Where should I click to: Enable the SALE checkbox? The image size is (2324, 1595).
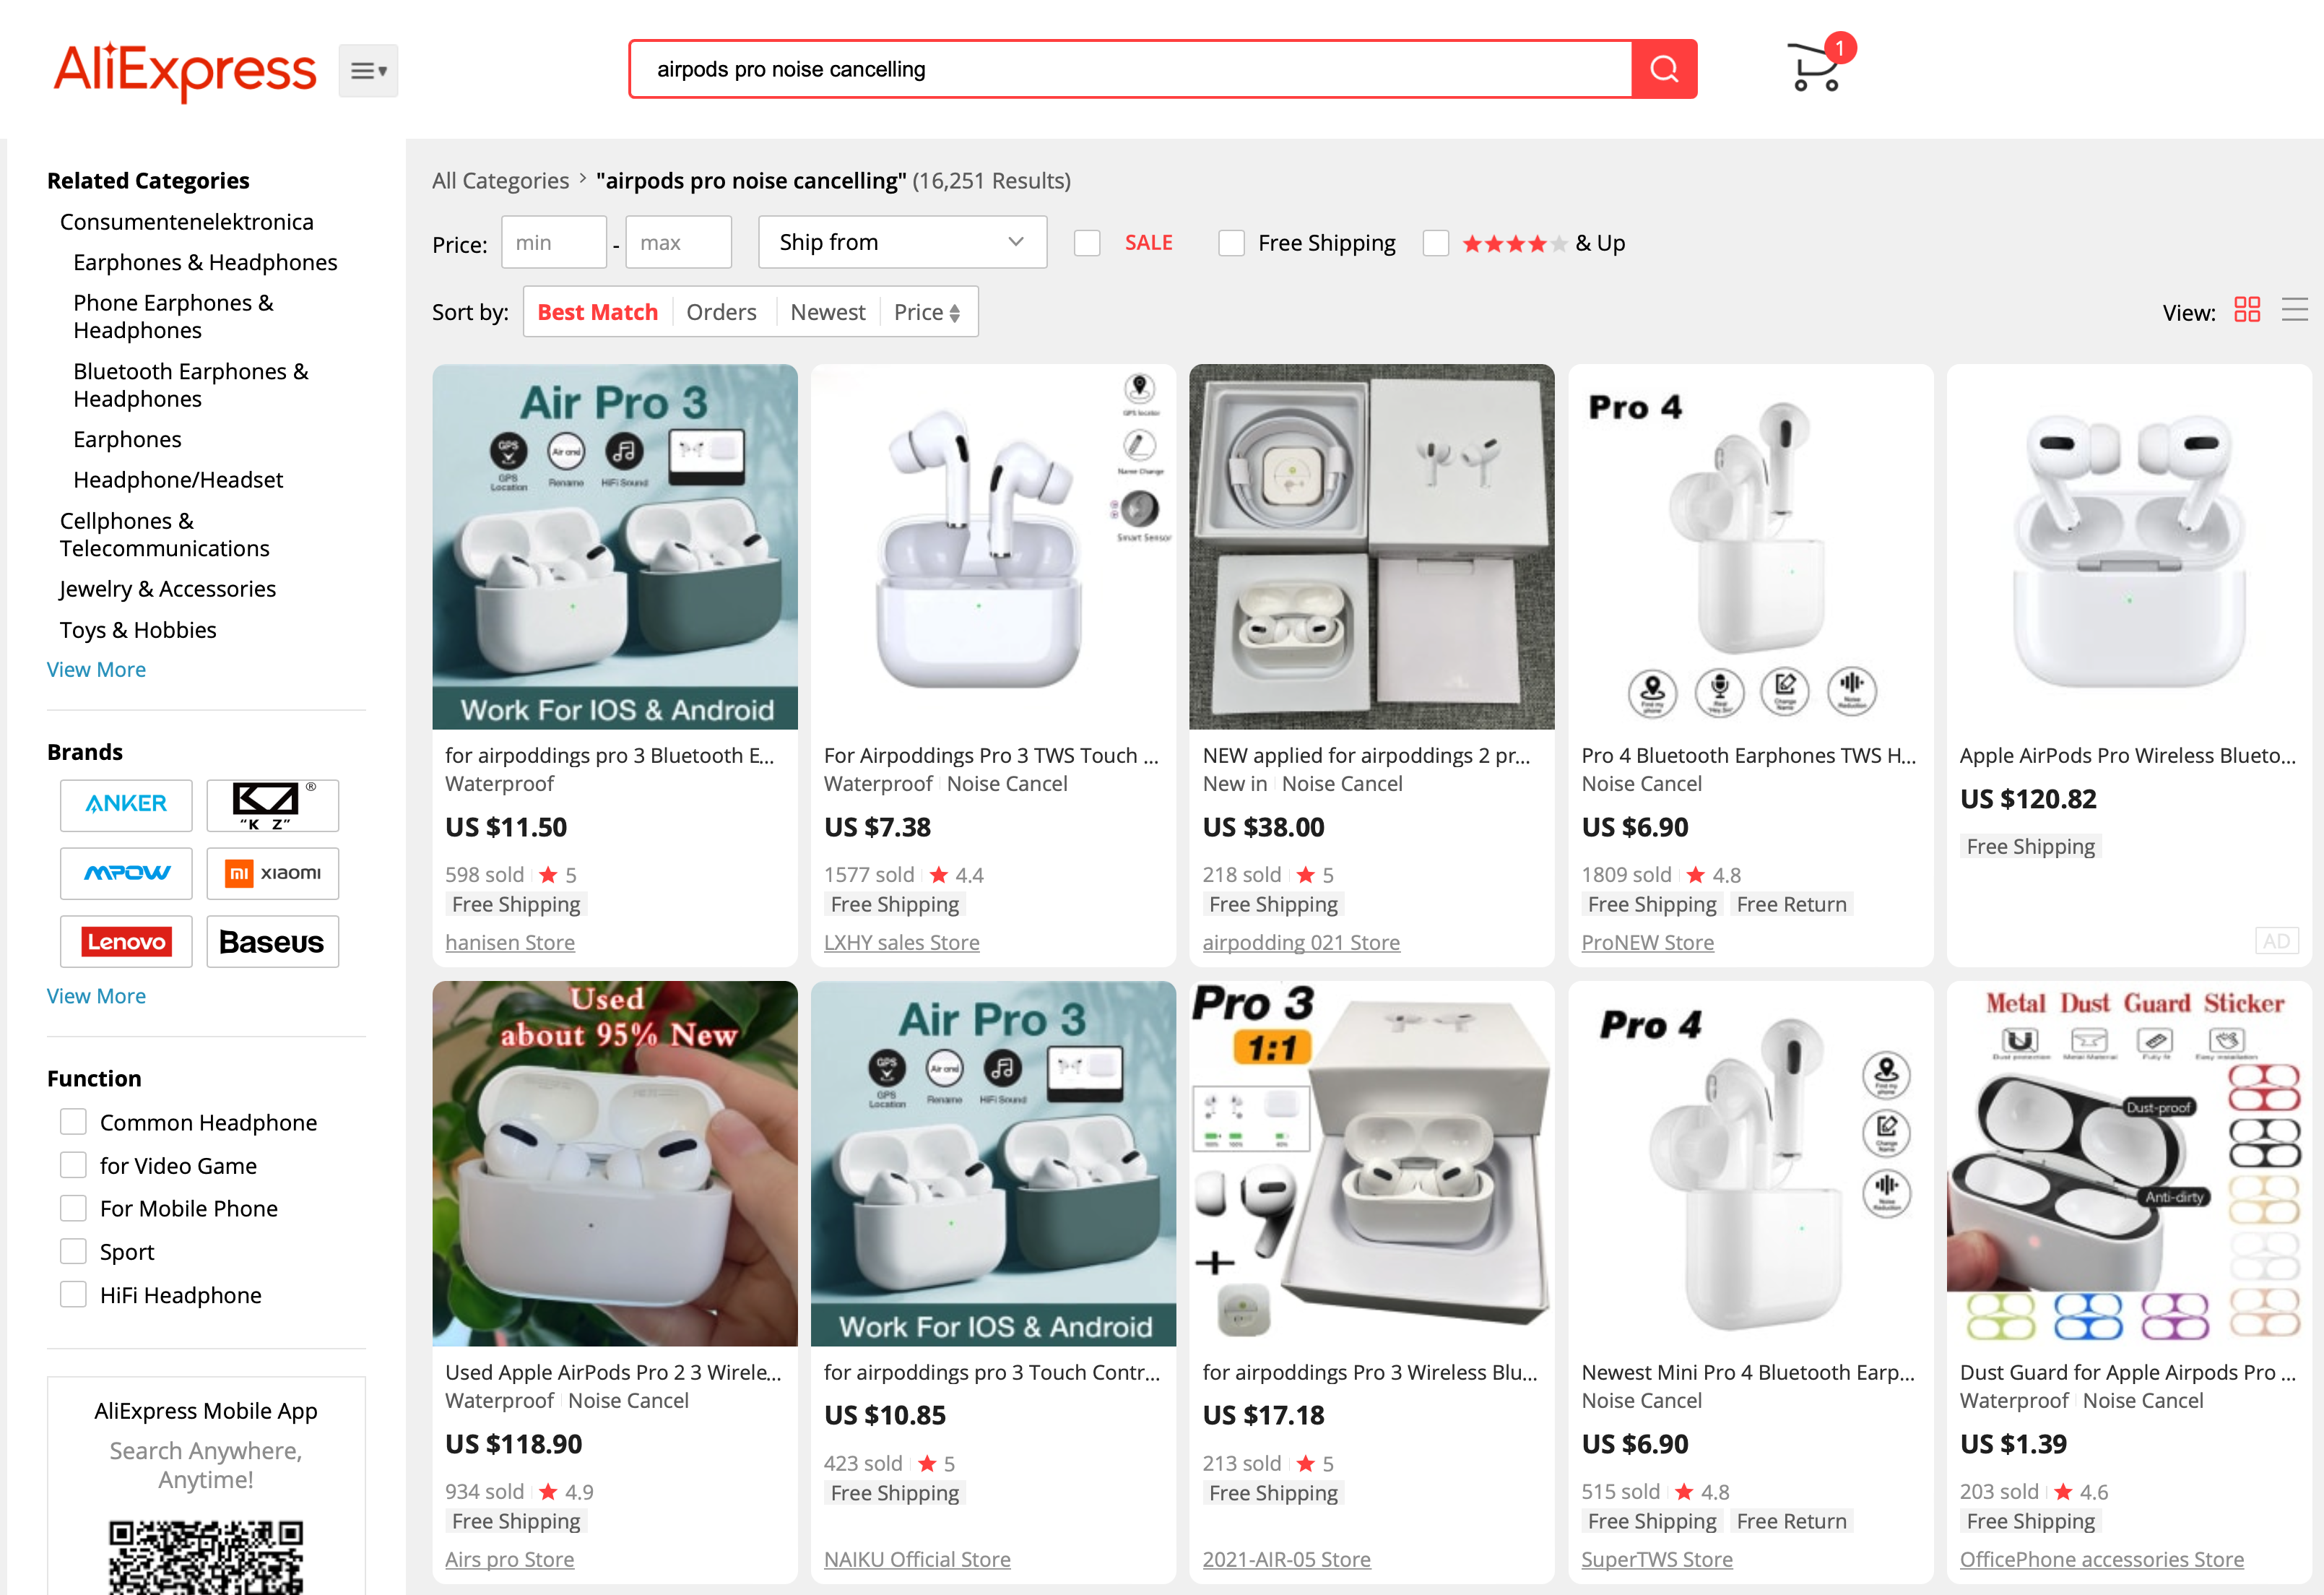1087,243
